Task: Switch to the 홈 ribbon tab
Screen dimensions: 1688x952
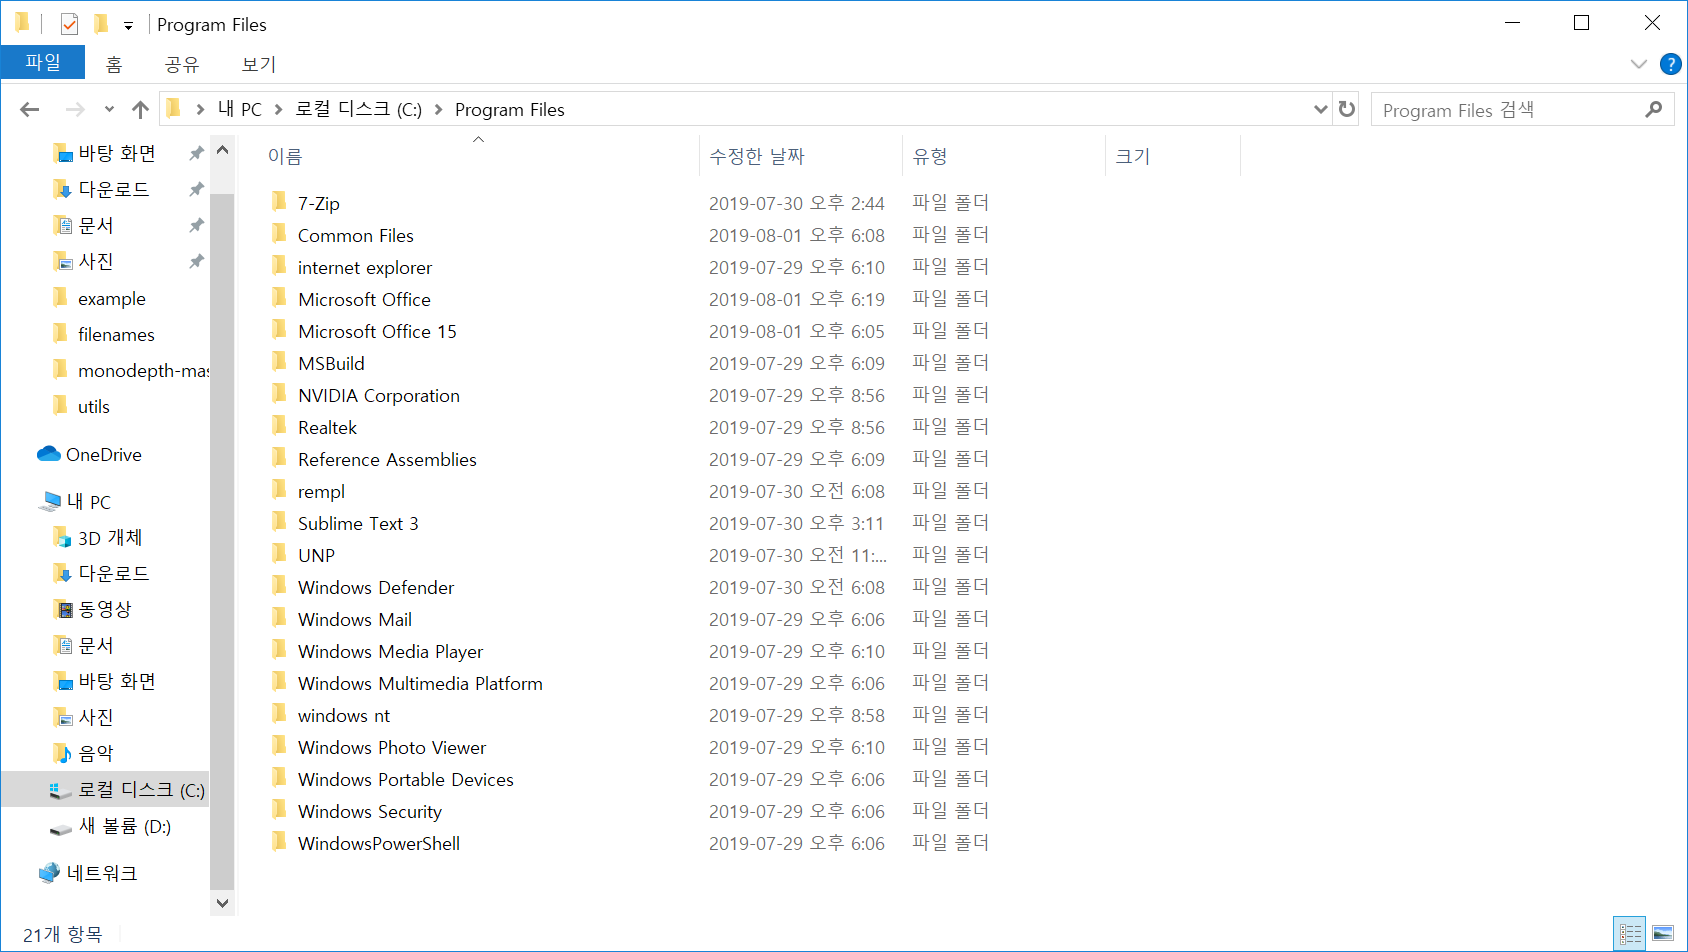Action: 114,64
